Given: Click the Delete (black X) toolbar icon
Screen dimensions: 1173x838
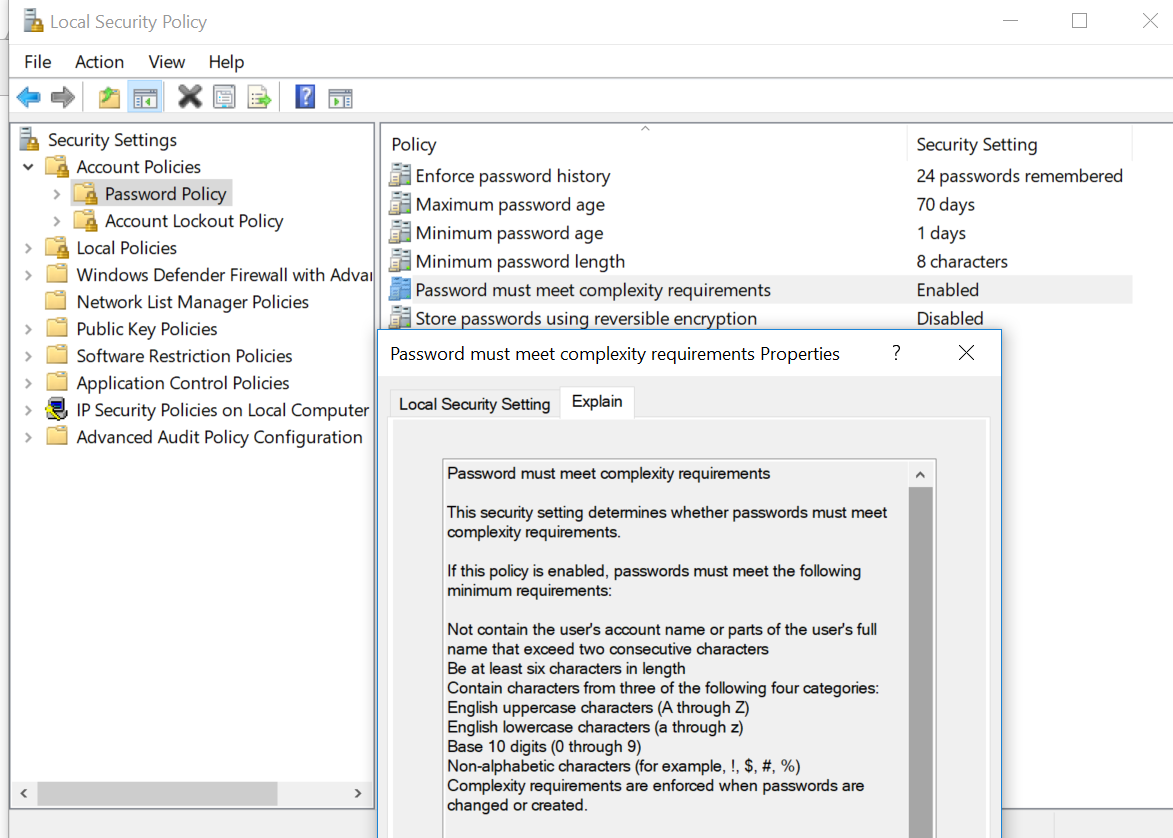Looking at the screenshot, I should pos(190,97).
